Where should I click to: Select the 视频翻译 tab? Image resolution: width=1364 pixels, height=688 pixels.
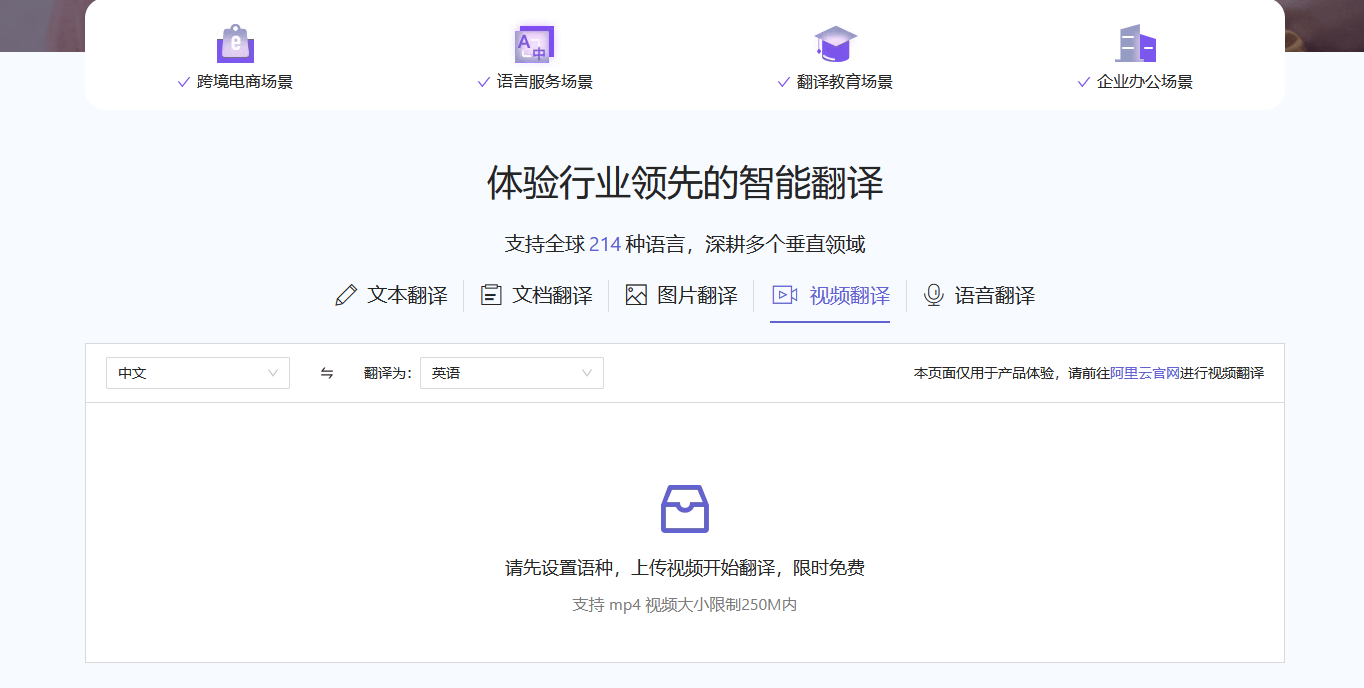point(830,295)
